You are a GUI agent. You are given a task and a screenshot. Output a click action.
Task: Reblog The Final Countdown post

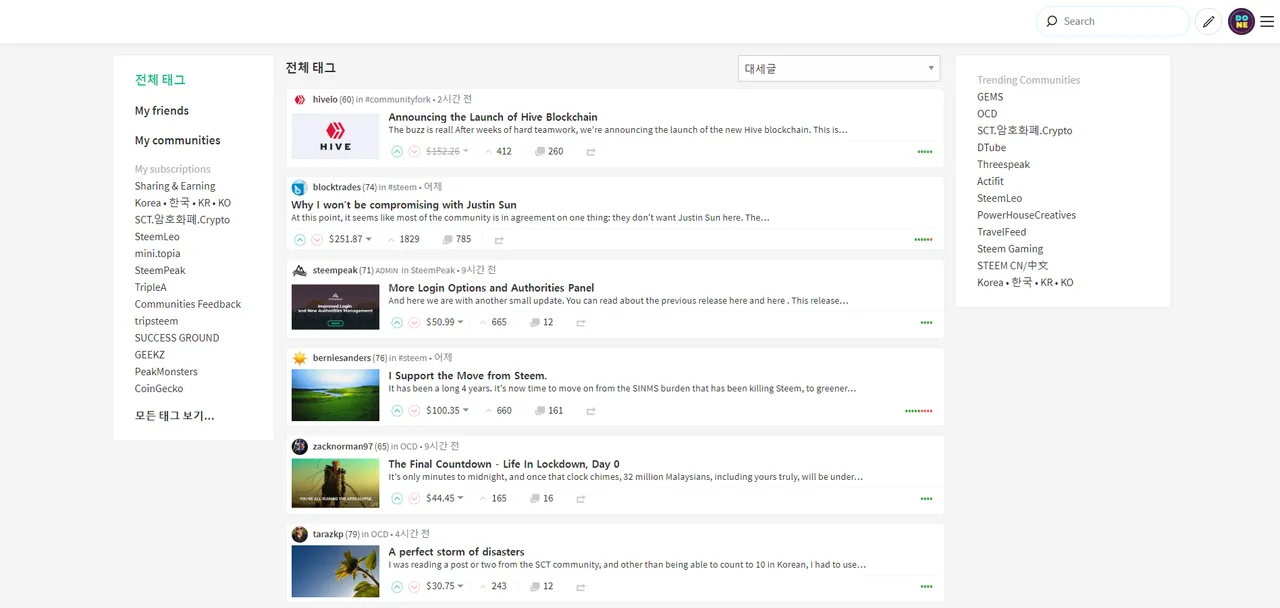pyautogui.click(x=581, y=498)
